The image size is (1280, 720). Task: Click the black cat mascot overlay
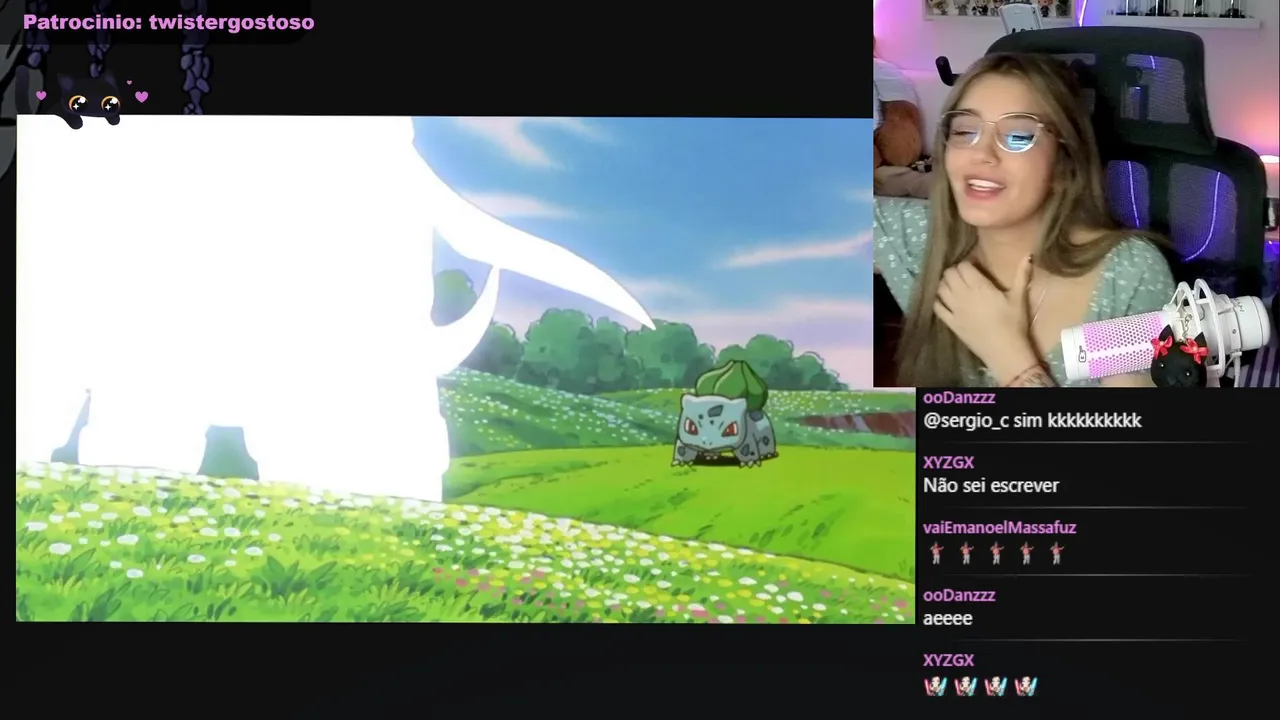(92, 101)
